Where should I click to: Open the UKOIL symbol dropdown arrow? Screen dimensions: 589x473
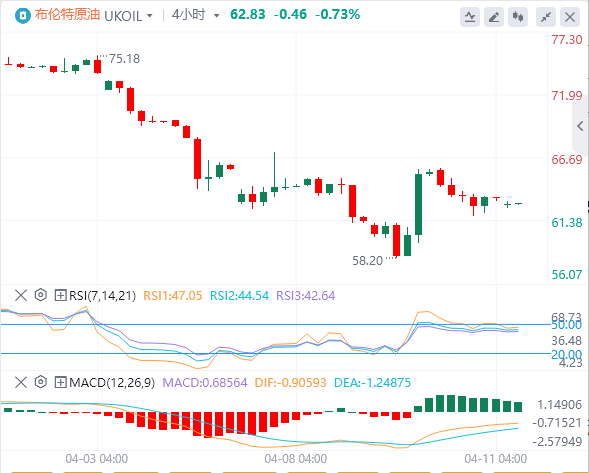(x=150, y=16)
